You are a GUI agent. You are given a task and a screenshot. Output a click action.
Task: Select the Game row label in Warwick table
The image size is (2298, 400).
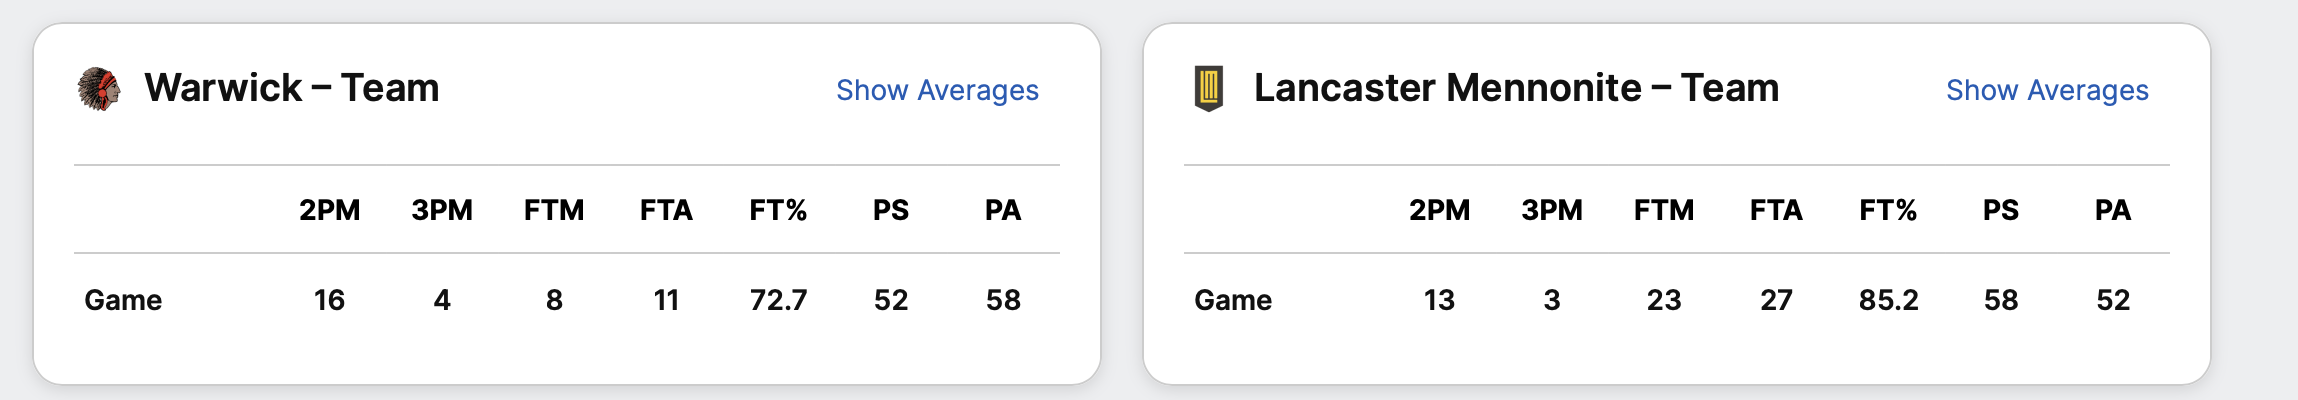pos(123,300)
